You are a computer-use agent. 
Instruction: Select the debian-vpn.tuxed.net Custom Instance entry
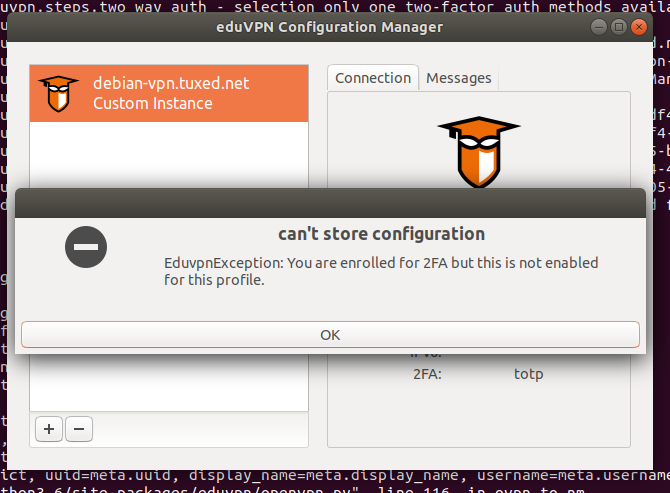point(169,94)
